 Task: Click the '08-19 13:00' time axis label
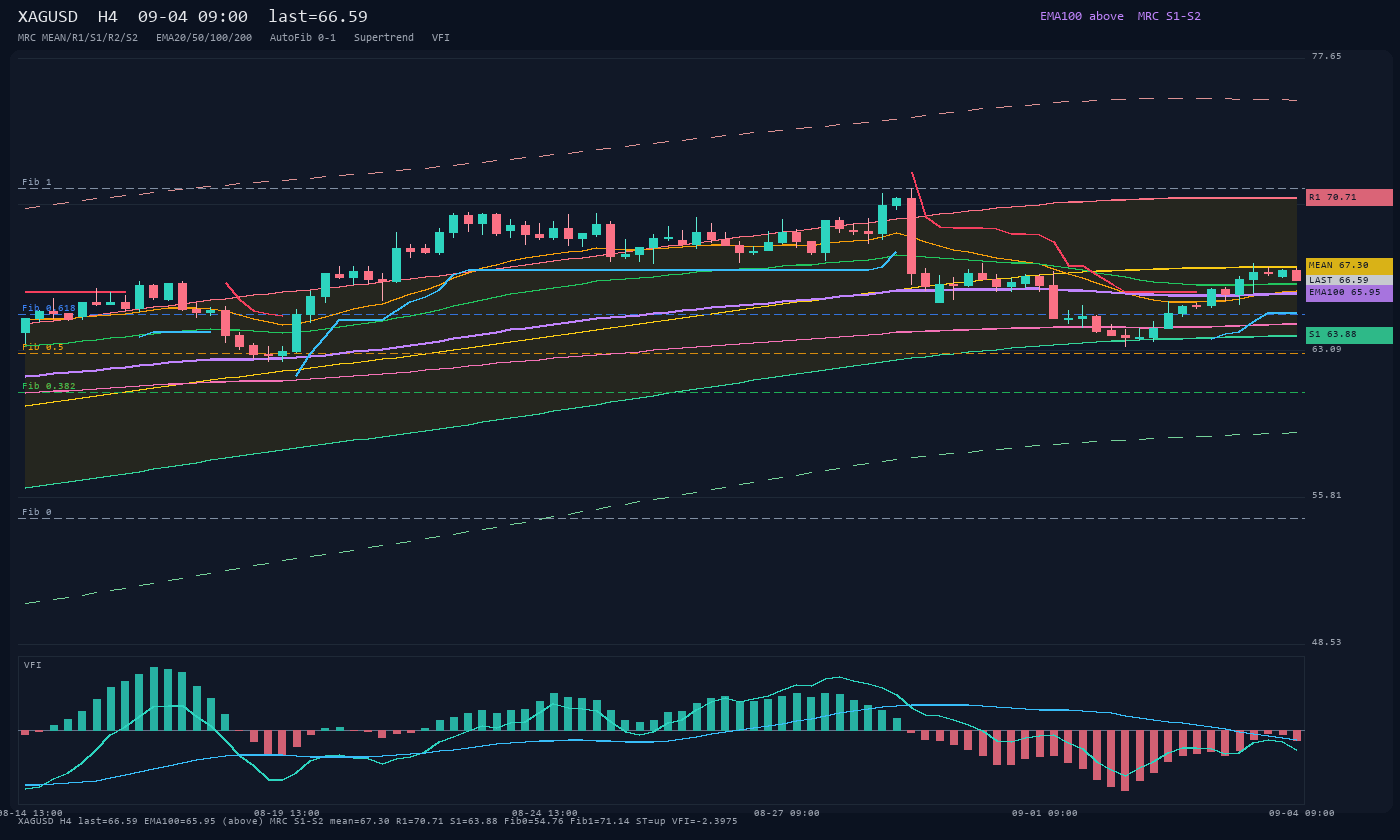(x=287, y=813)
